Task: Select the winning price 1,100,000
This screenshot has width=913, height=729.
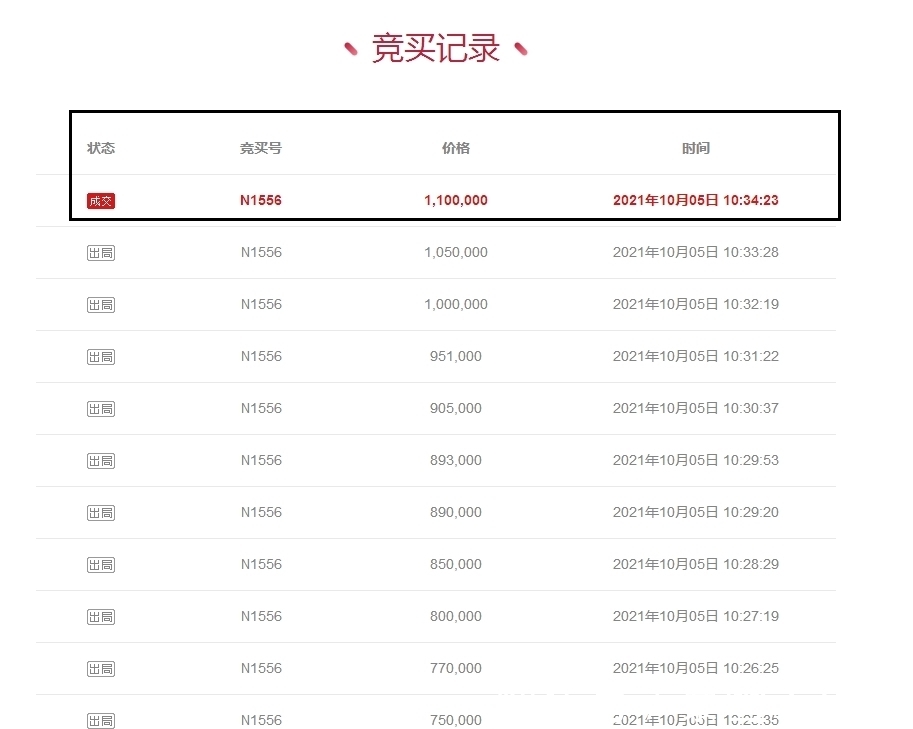Action: [456, 200]
